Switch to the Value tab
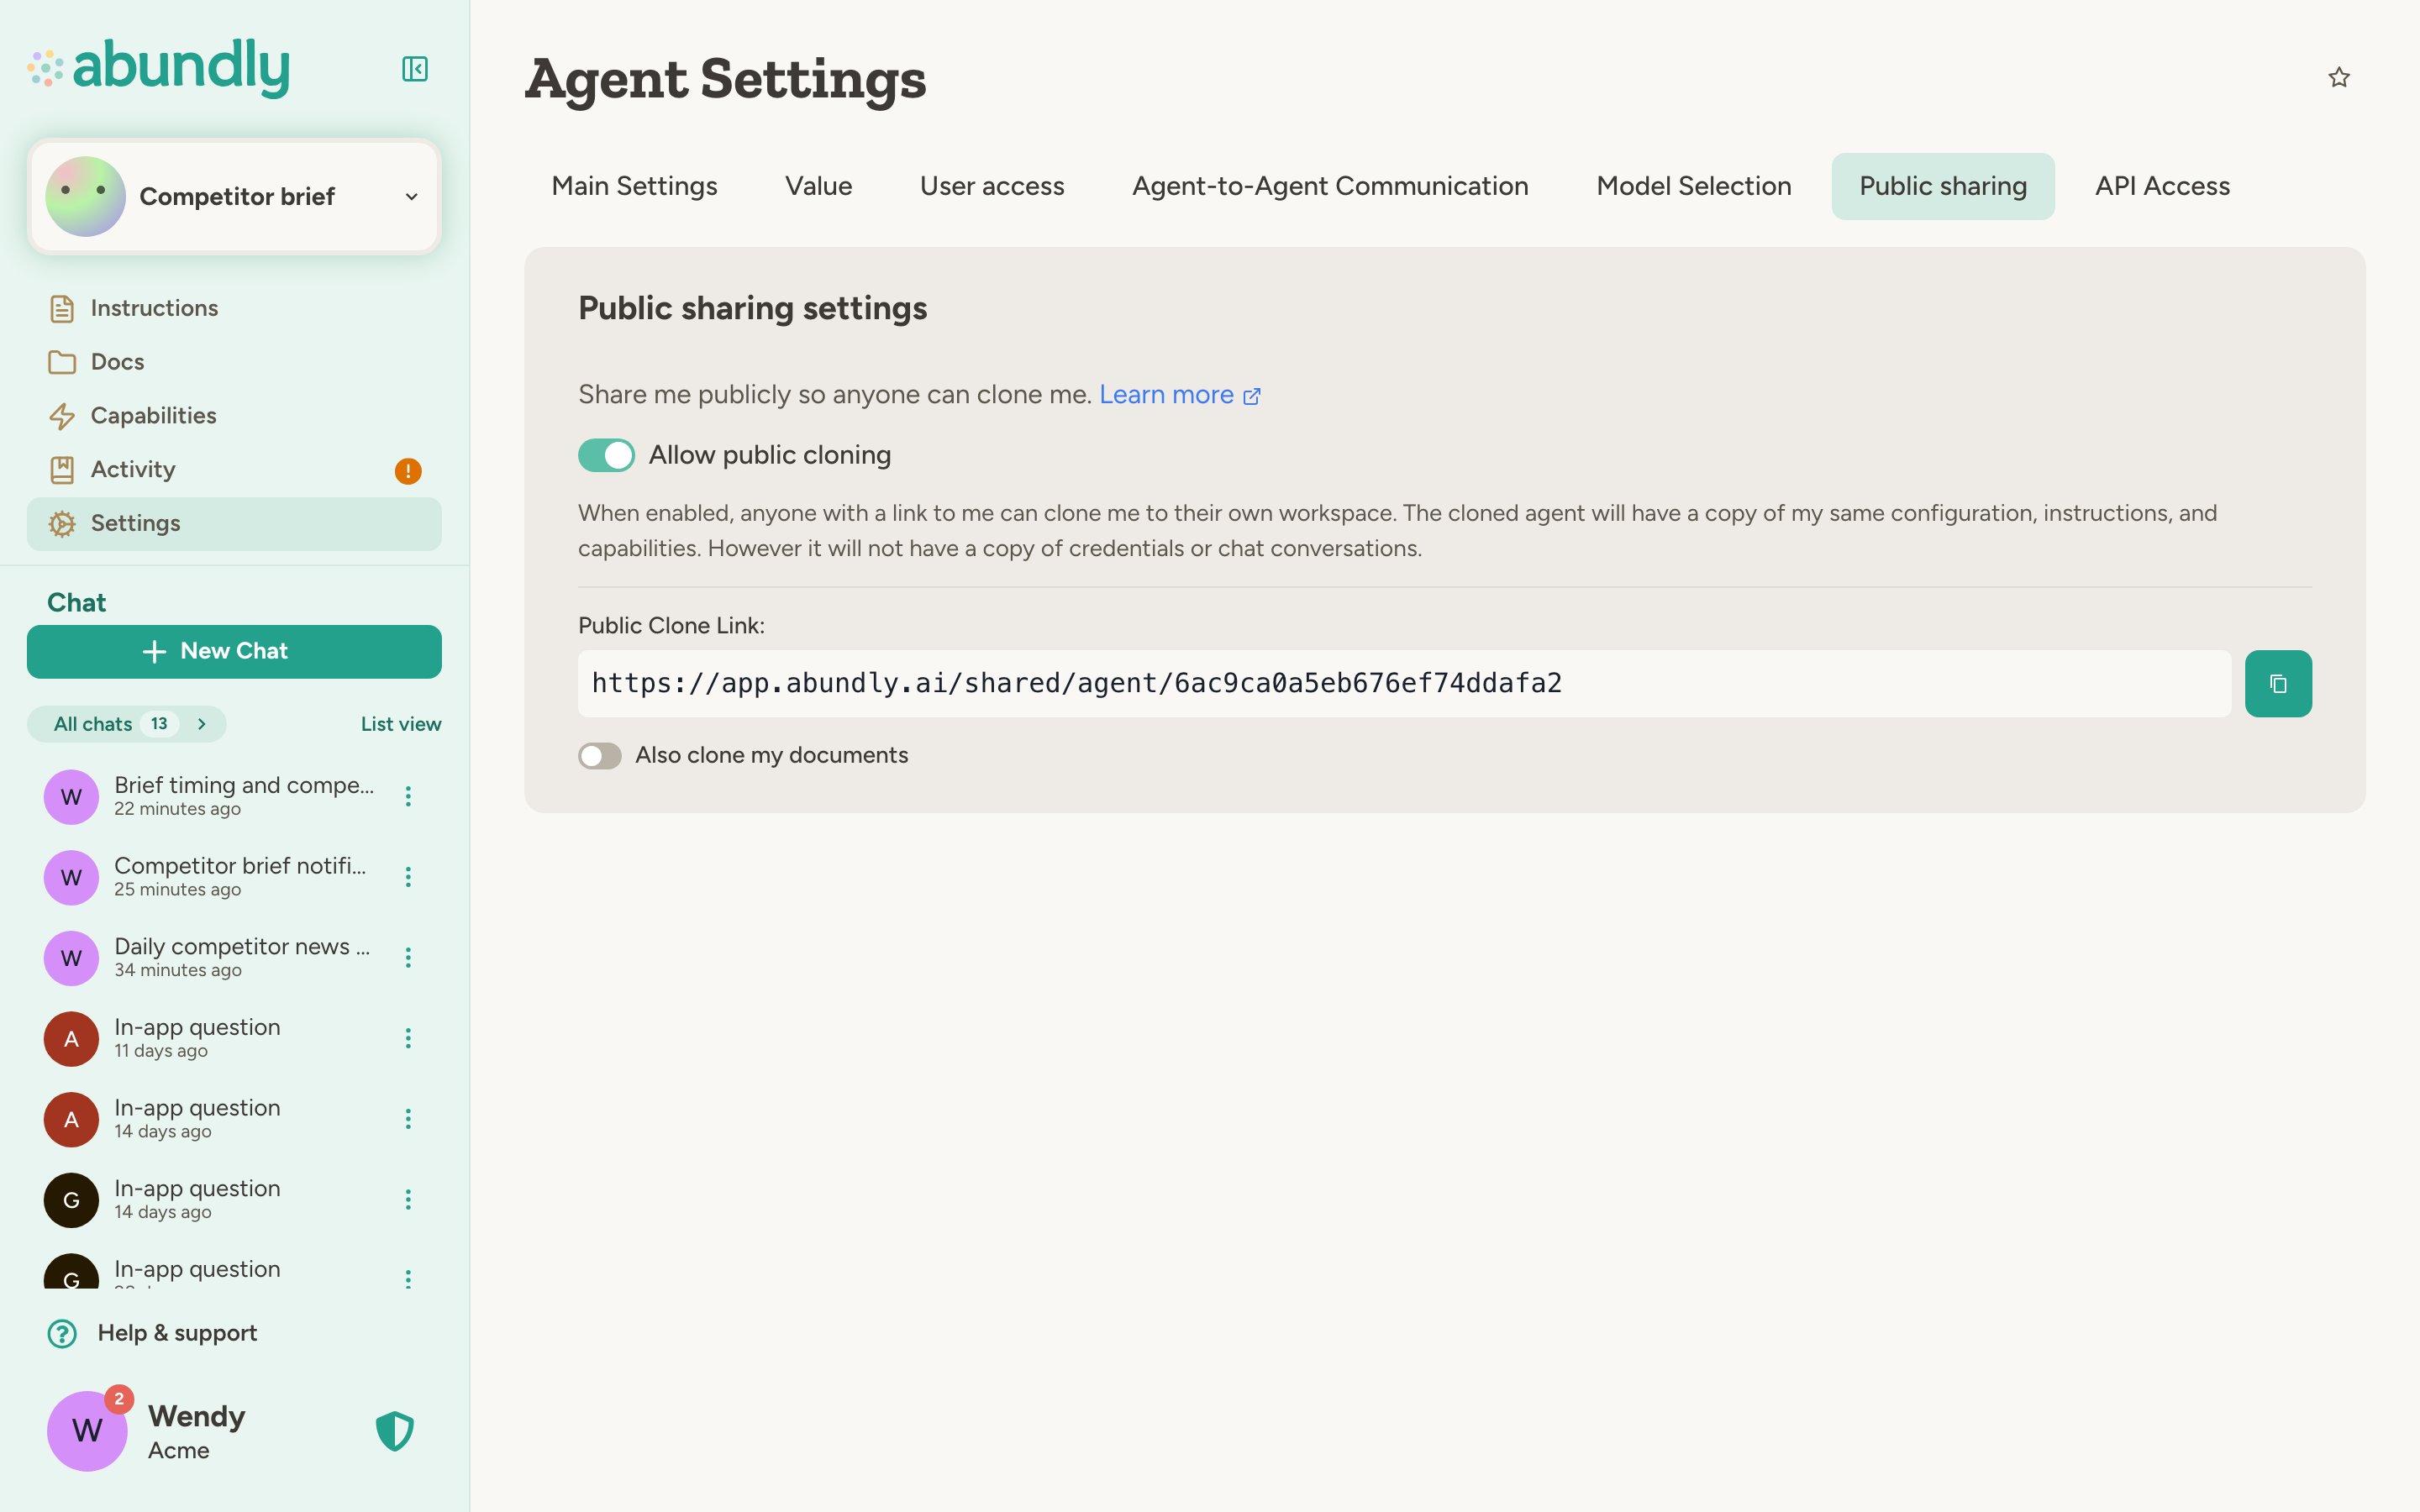Screen dimensions: 2420x1512 pyautogui.click(x=818, y=186)
